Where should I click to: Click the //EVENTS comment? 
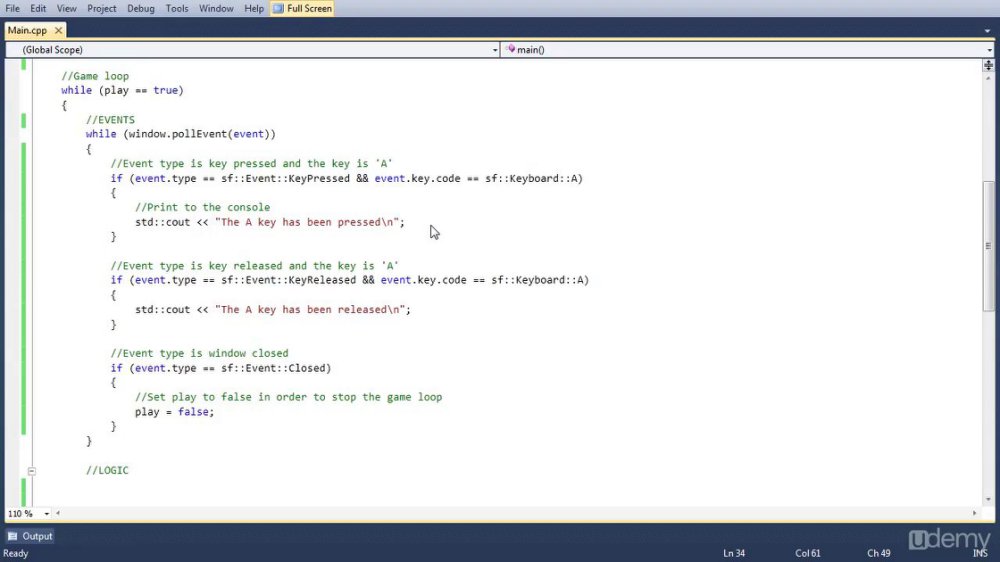[x=110, y=120]
